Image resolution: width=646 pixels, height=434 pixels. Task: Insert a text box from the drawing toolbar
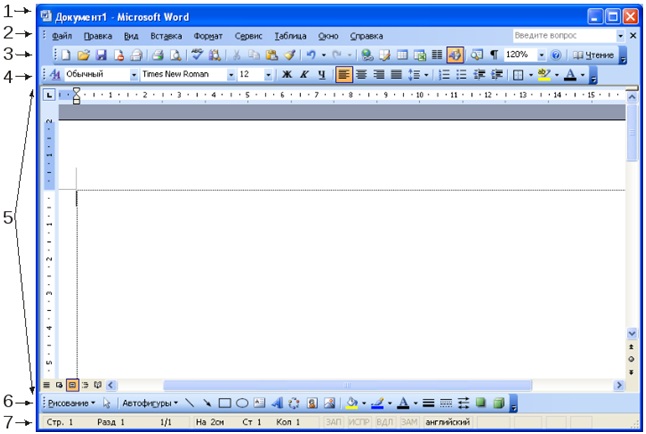coord(259,403)
